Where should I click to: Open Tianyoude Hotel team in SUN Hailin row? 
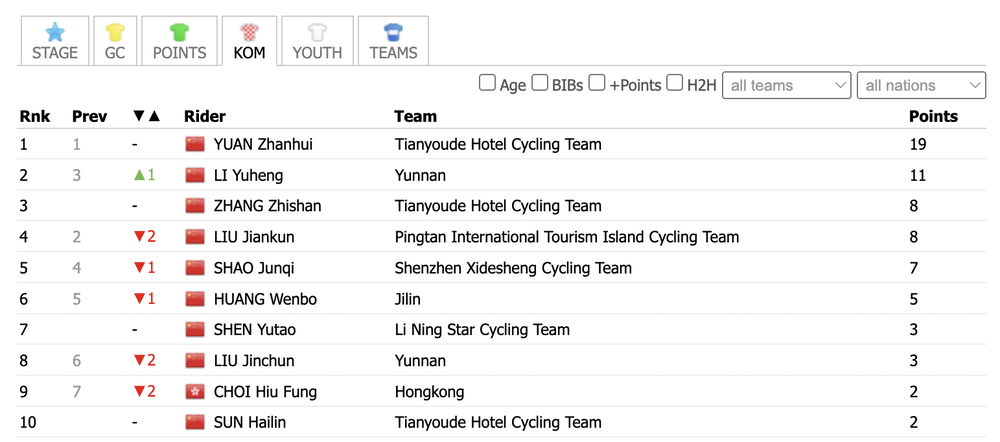click(x=497, y=423)
